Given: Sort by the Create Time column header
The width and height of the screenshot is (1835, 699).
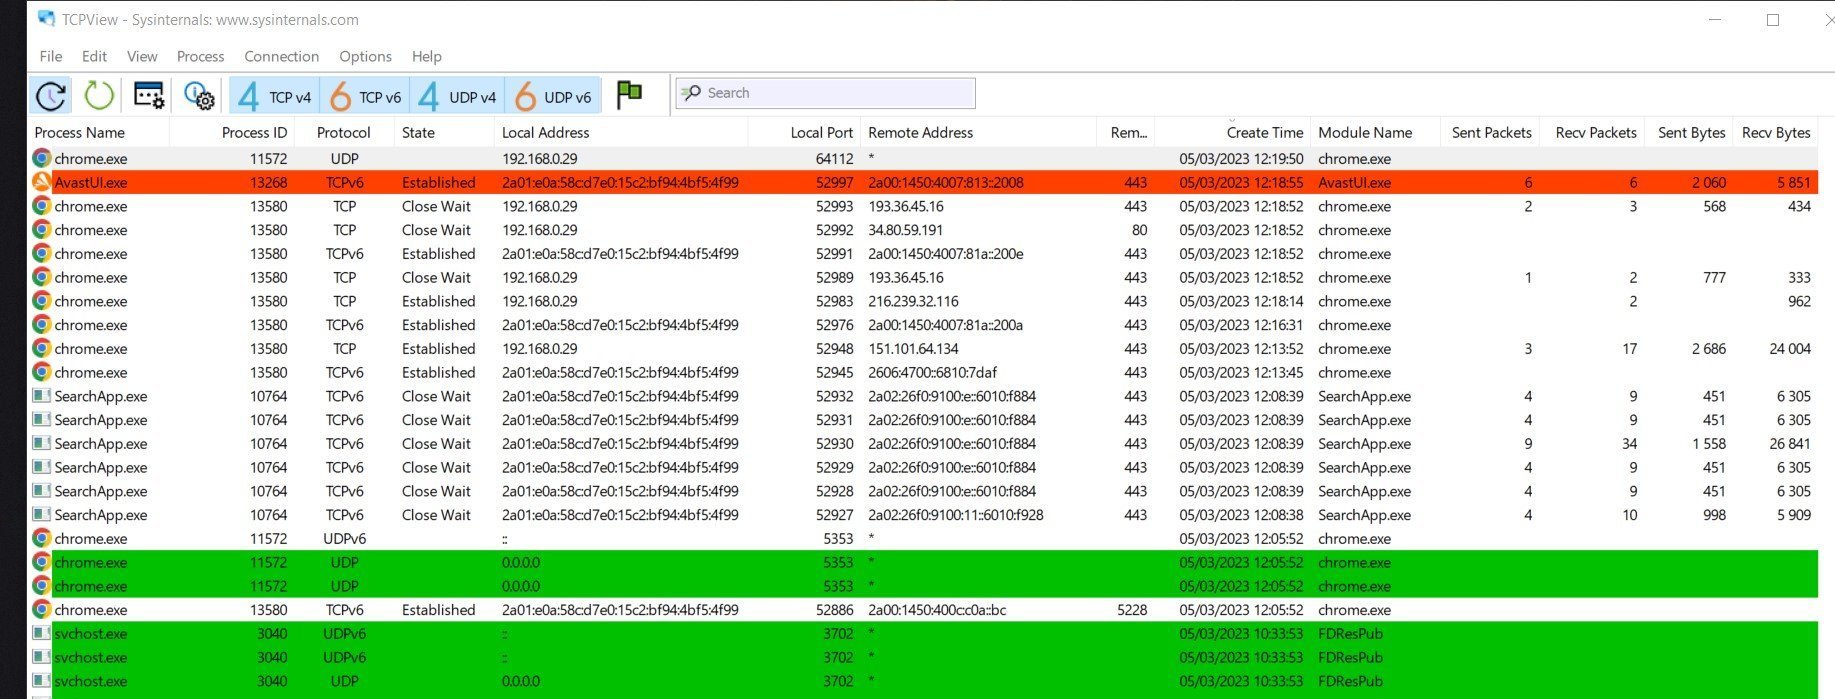Looking at the screenshot, I should [x=1265, y=132].
